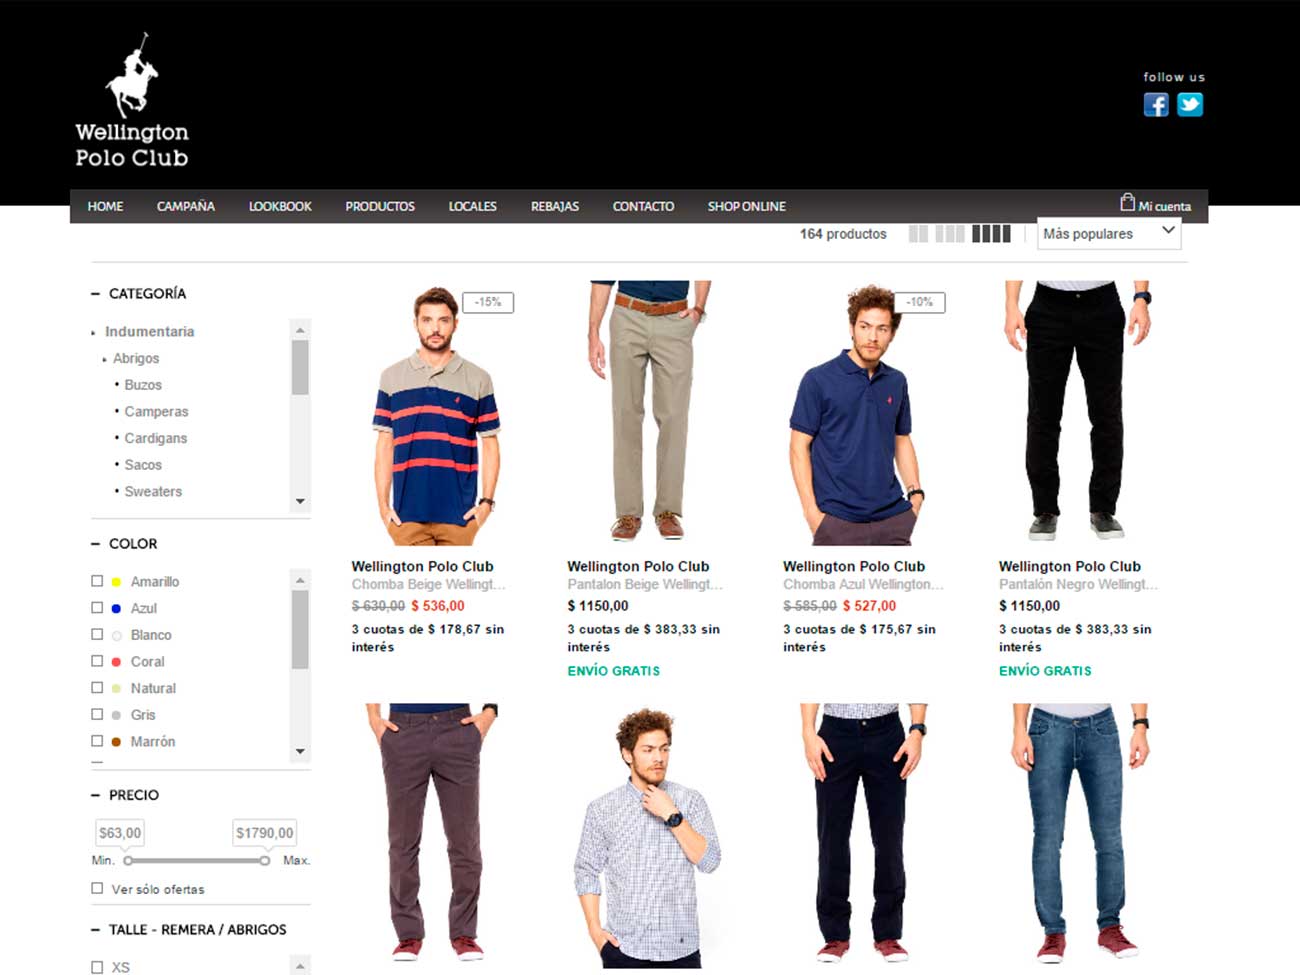Check the Blanco color filter

coord(97,634)
